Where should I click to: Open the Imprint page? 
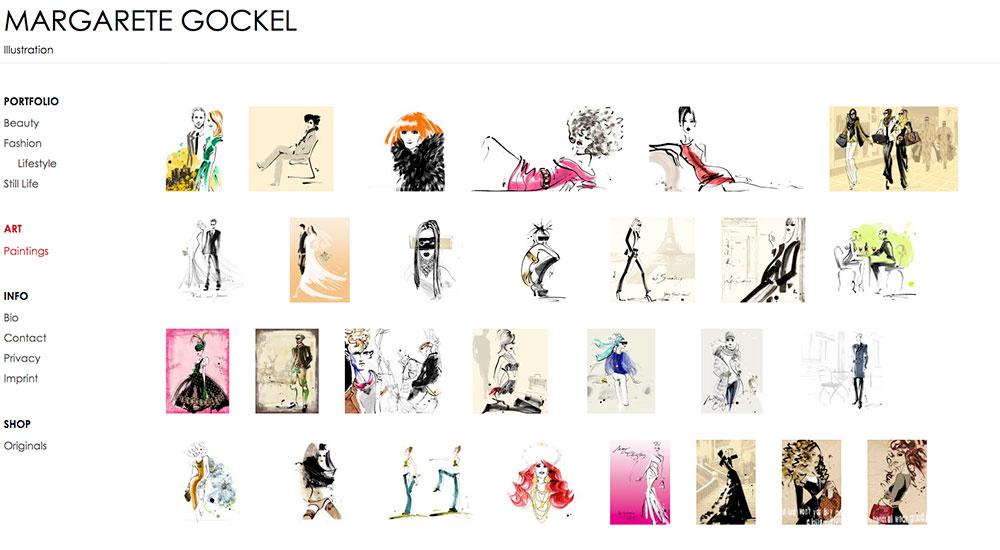(20, 378)
